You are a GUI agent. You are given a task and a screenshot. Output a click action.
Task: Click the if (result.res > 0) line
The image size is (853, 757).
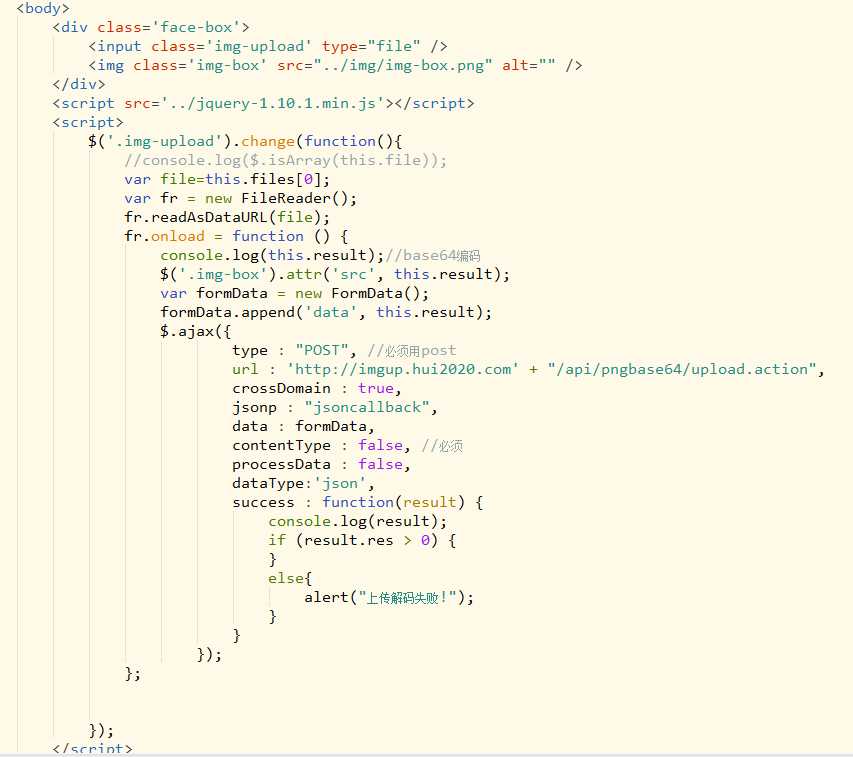(362, 540)
